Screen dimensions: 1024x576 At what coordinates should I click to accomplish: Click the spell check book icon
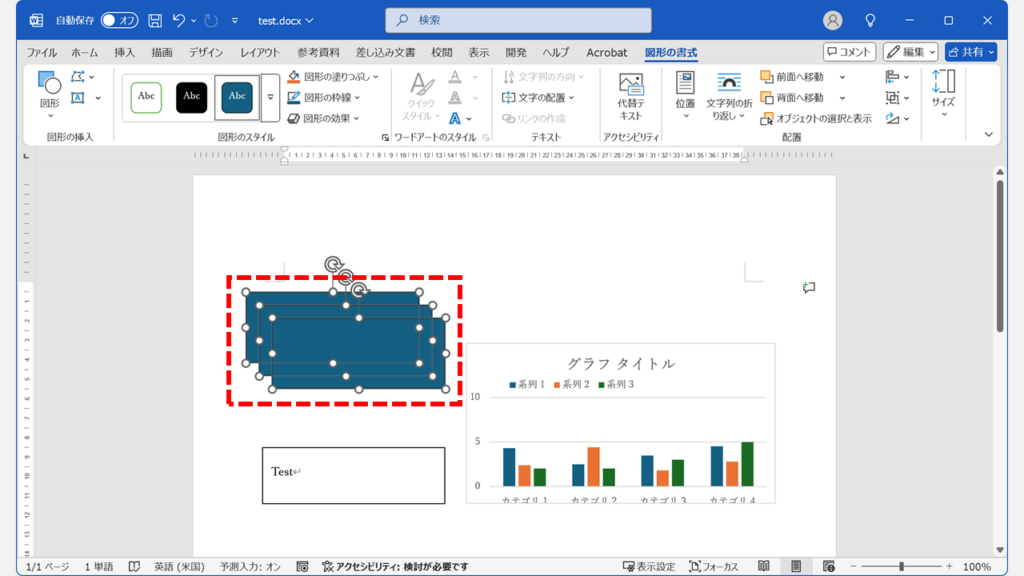click(134, 566)
